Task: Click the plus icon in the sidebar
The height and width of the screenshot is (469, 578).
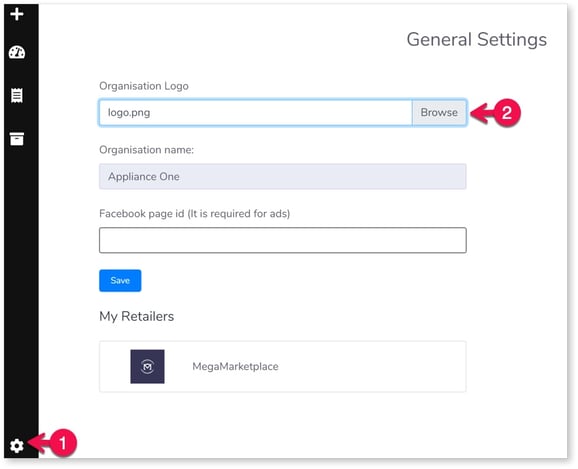Action: pos(17,14)
